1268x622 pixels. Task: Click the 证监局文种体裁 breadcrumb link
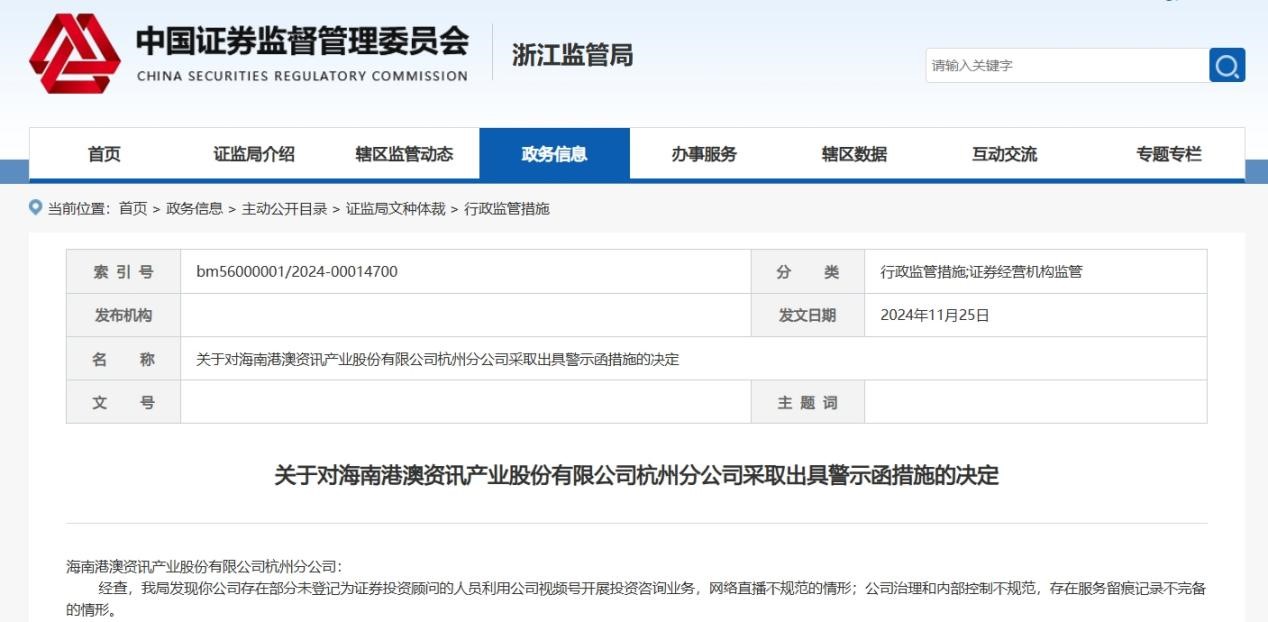click(395, 208)
